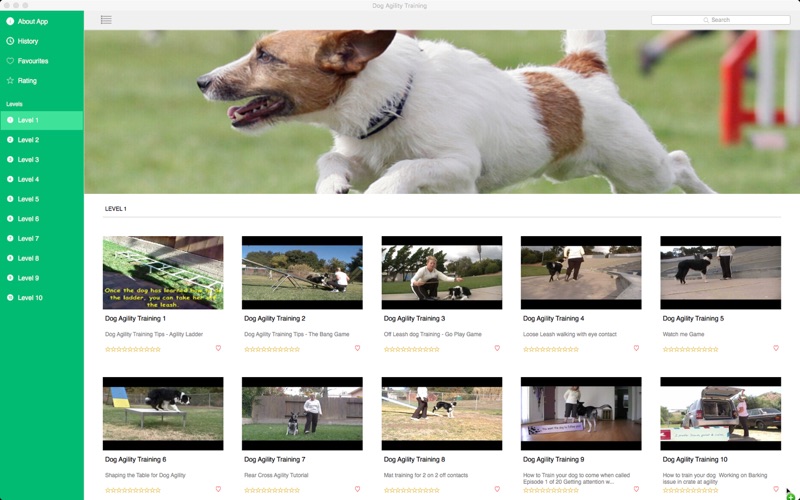Toggle the sidebar list icon in toolbar
Image resolution: width=800 pixels, height=500 pixels.
coord(106,20)
